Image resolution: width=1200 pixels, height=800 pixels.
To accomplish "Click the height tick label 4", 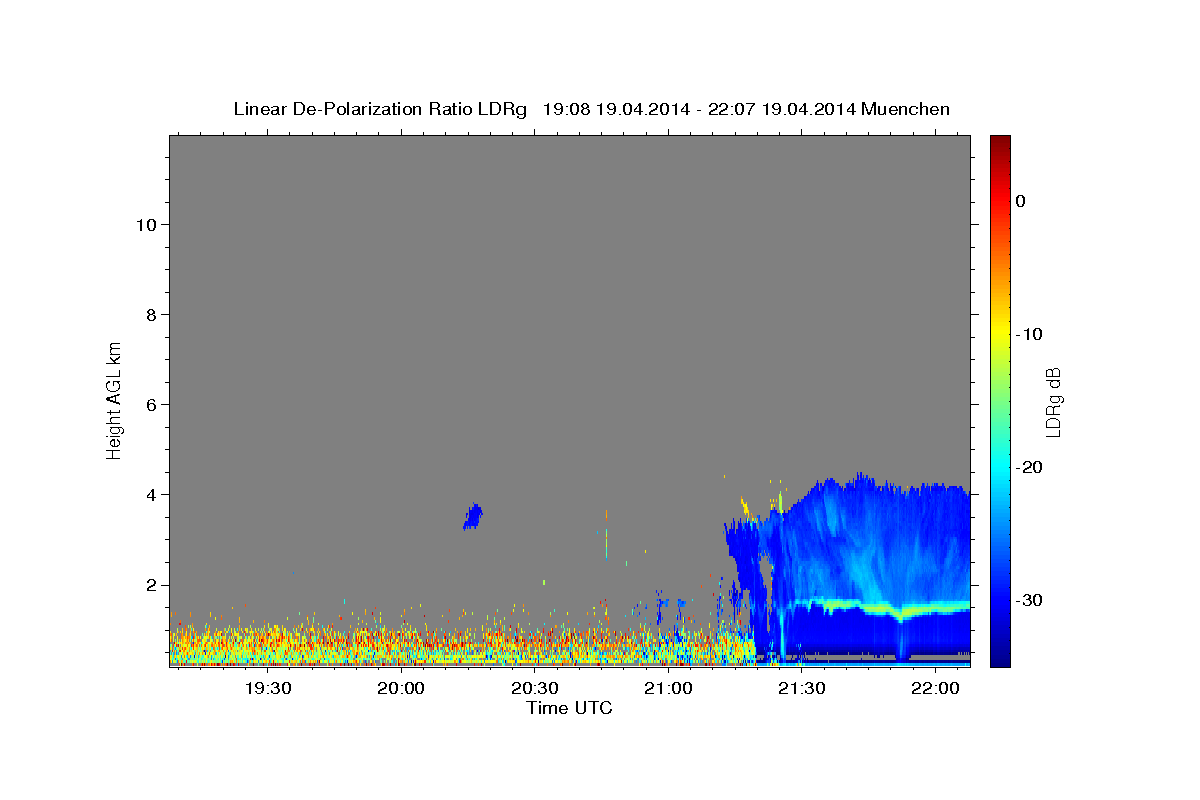I will pyautogui.click(x=152, y=494).
